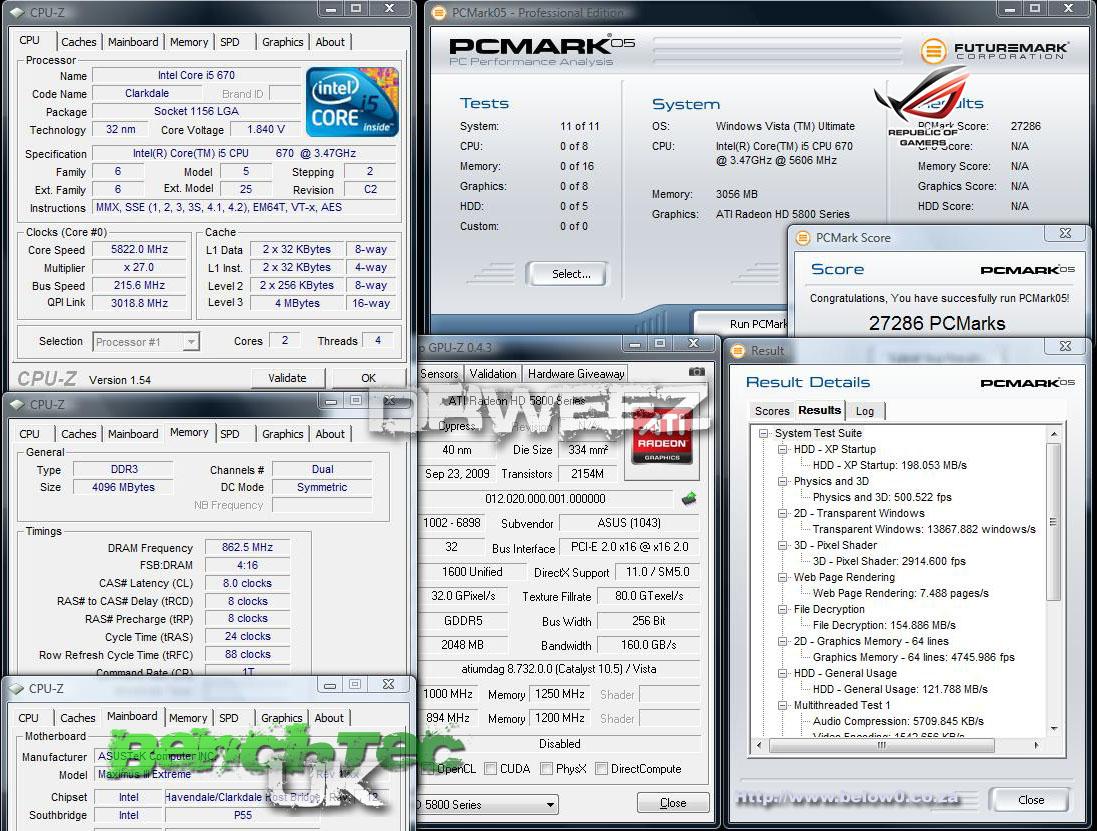Image resolution: width=1097 pixels, height=831 pixels.
Task: Collapse the 3D - Pixel Shader node
Action: click(x=783, y=545)
